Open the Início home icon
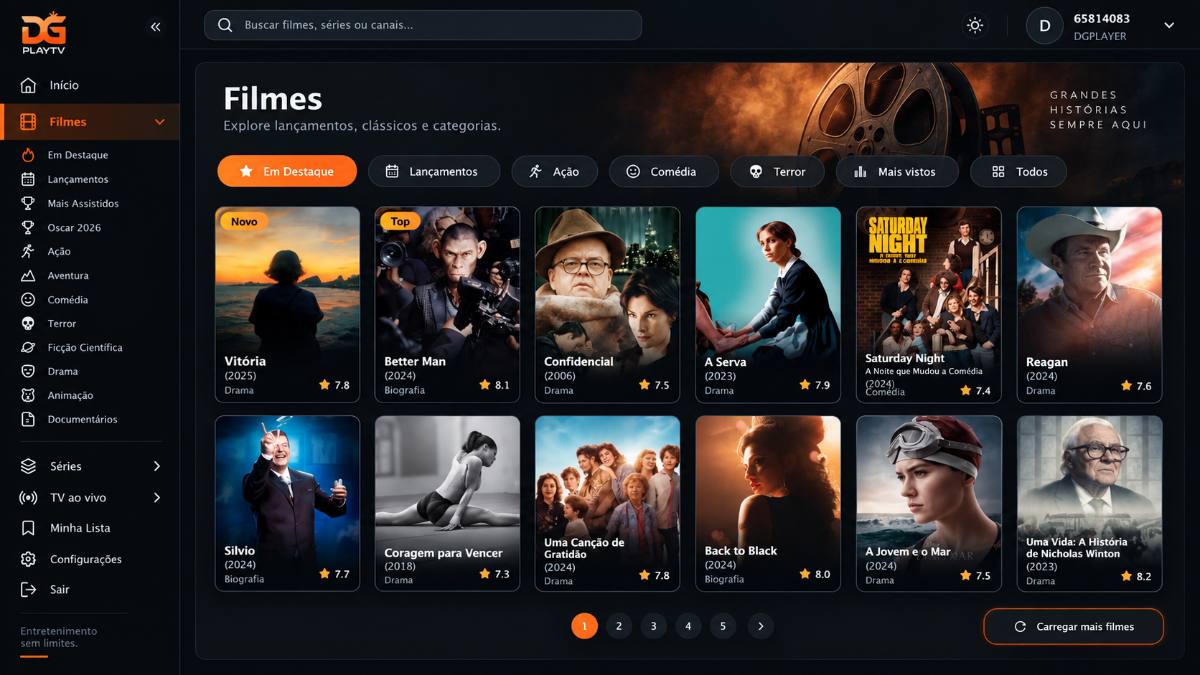1200x675 pixels. (28, 85)
